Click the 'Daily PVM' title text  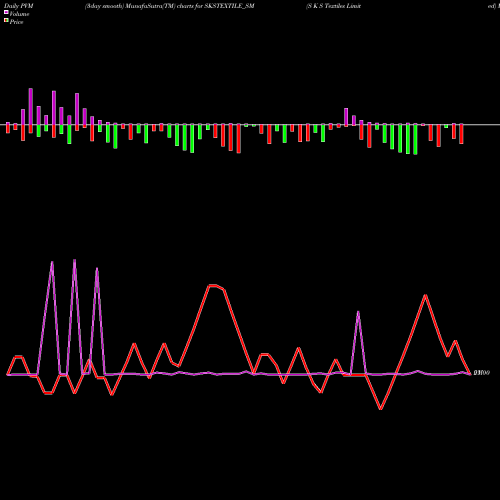click(19, 6)
